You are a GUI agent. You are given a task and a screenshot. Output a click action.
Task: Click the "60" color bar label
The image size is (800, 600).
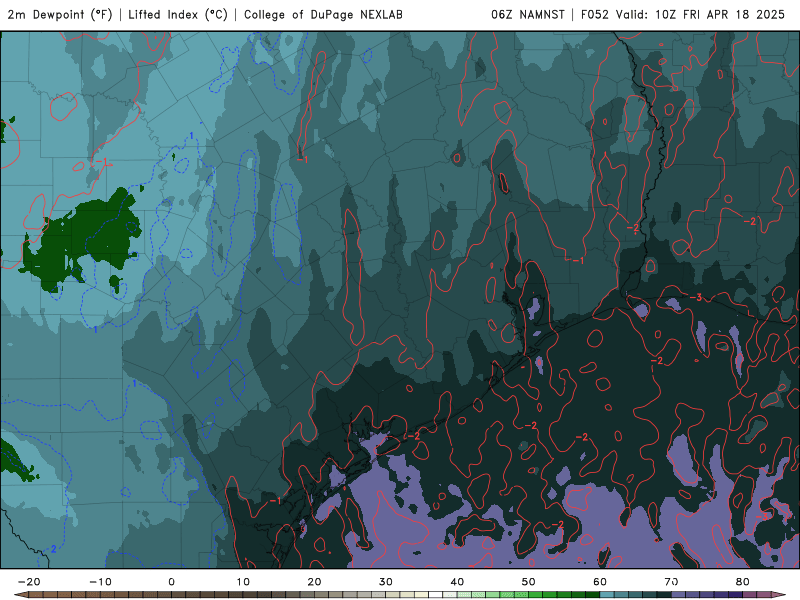[x=600, y=582]
